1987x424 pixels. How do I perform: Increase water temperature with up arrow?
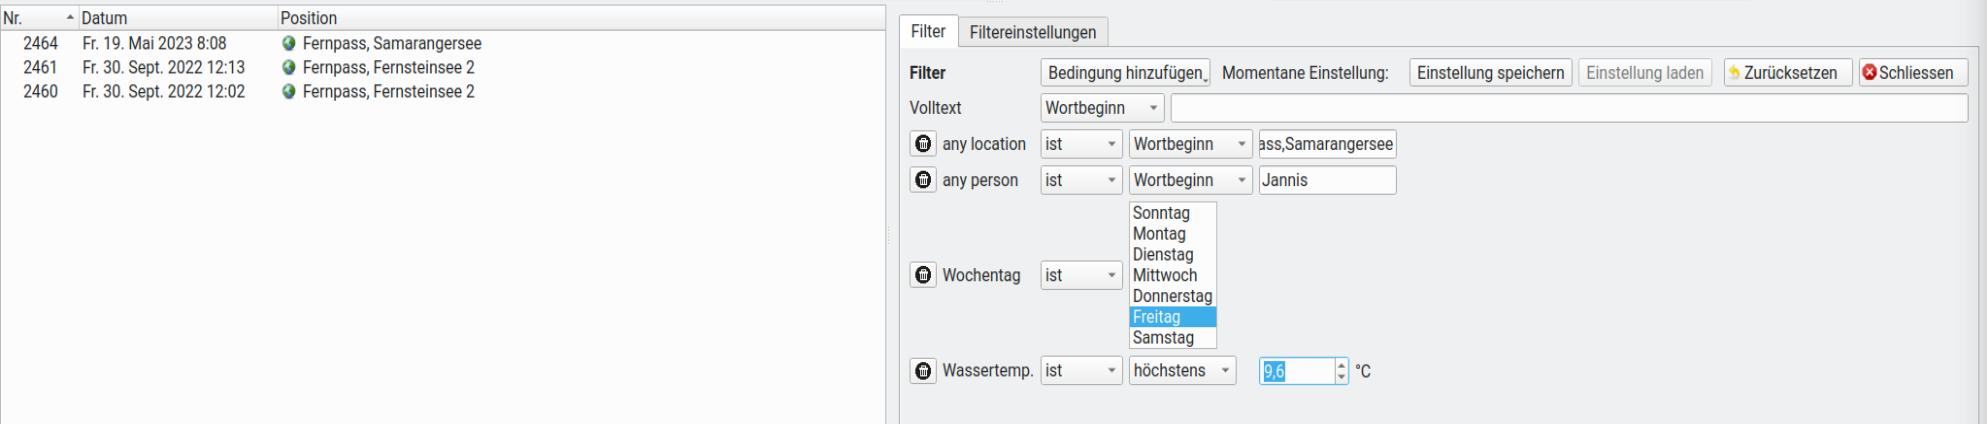click(x=1341, y=365)
